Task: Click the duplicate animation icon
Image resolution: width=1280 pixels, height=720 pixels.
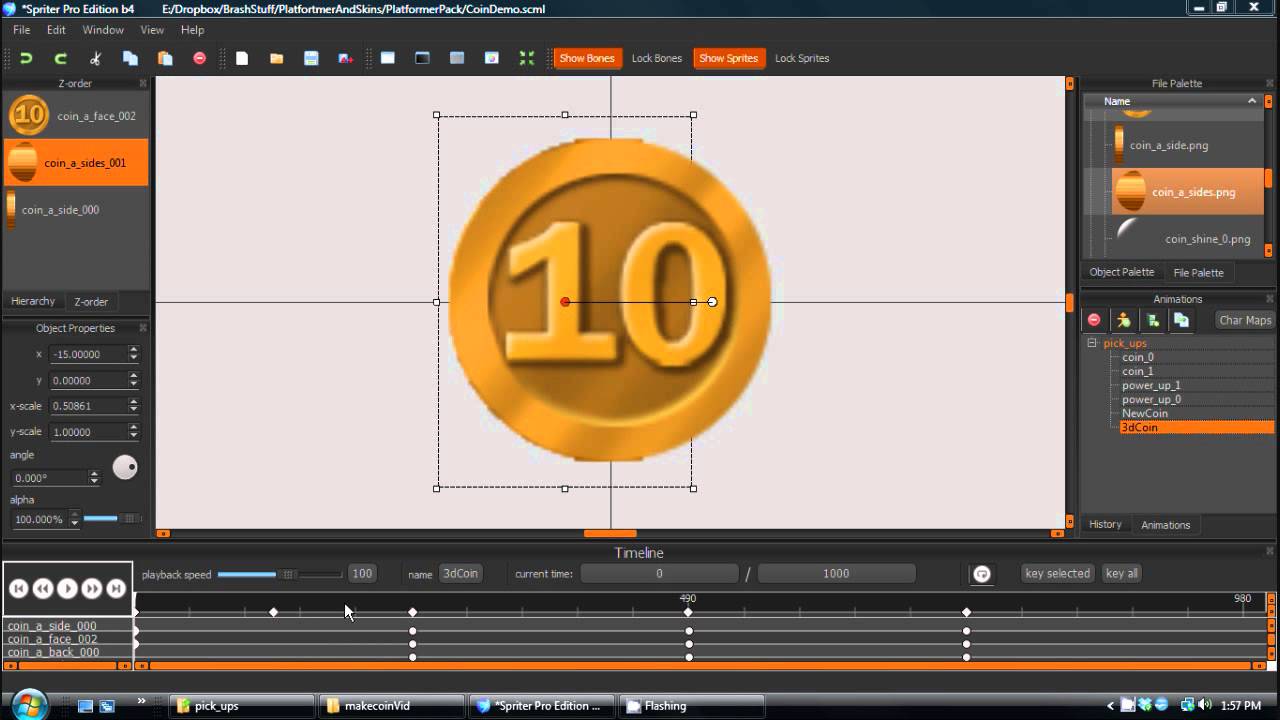Action: click(1181, 320)
